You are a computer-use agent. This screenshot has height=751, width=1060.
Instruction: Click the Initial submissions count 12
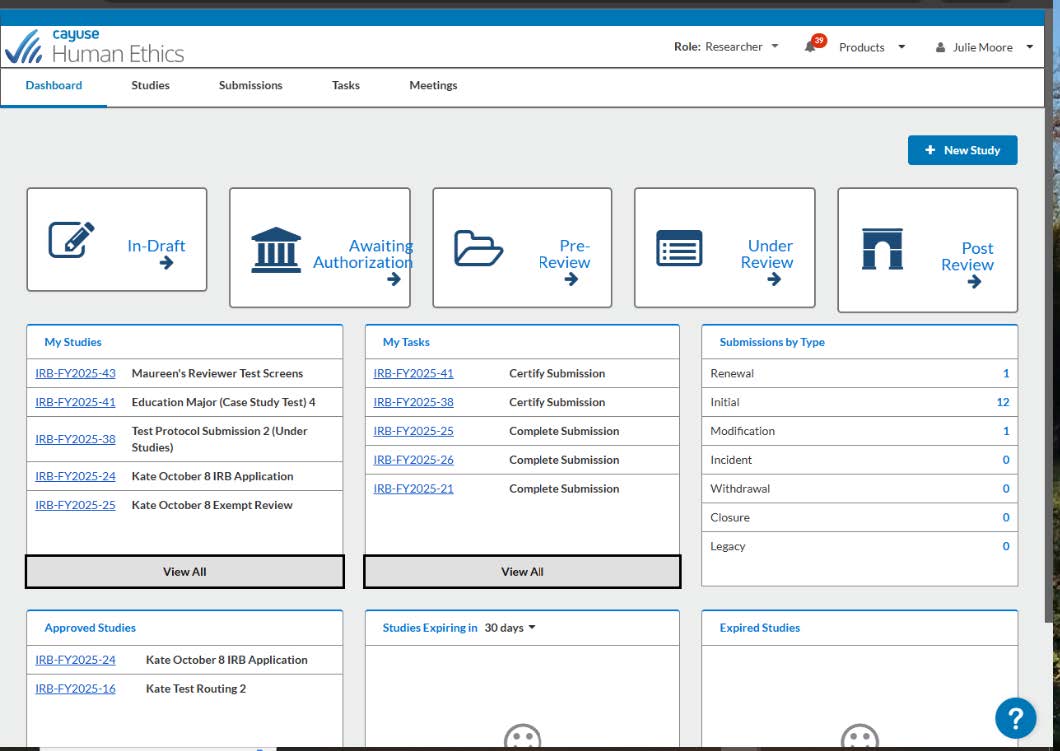point(1003,402)
